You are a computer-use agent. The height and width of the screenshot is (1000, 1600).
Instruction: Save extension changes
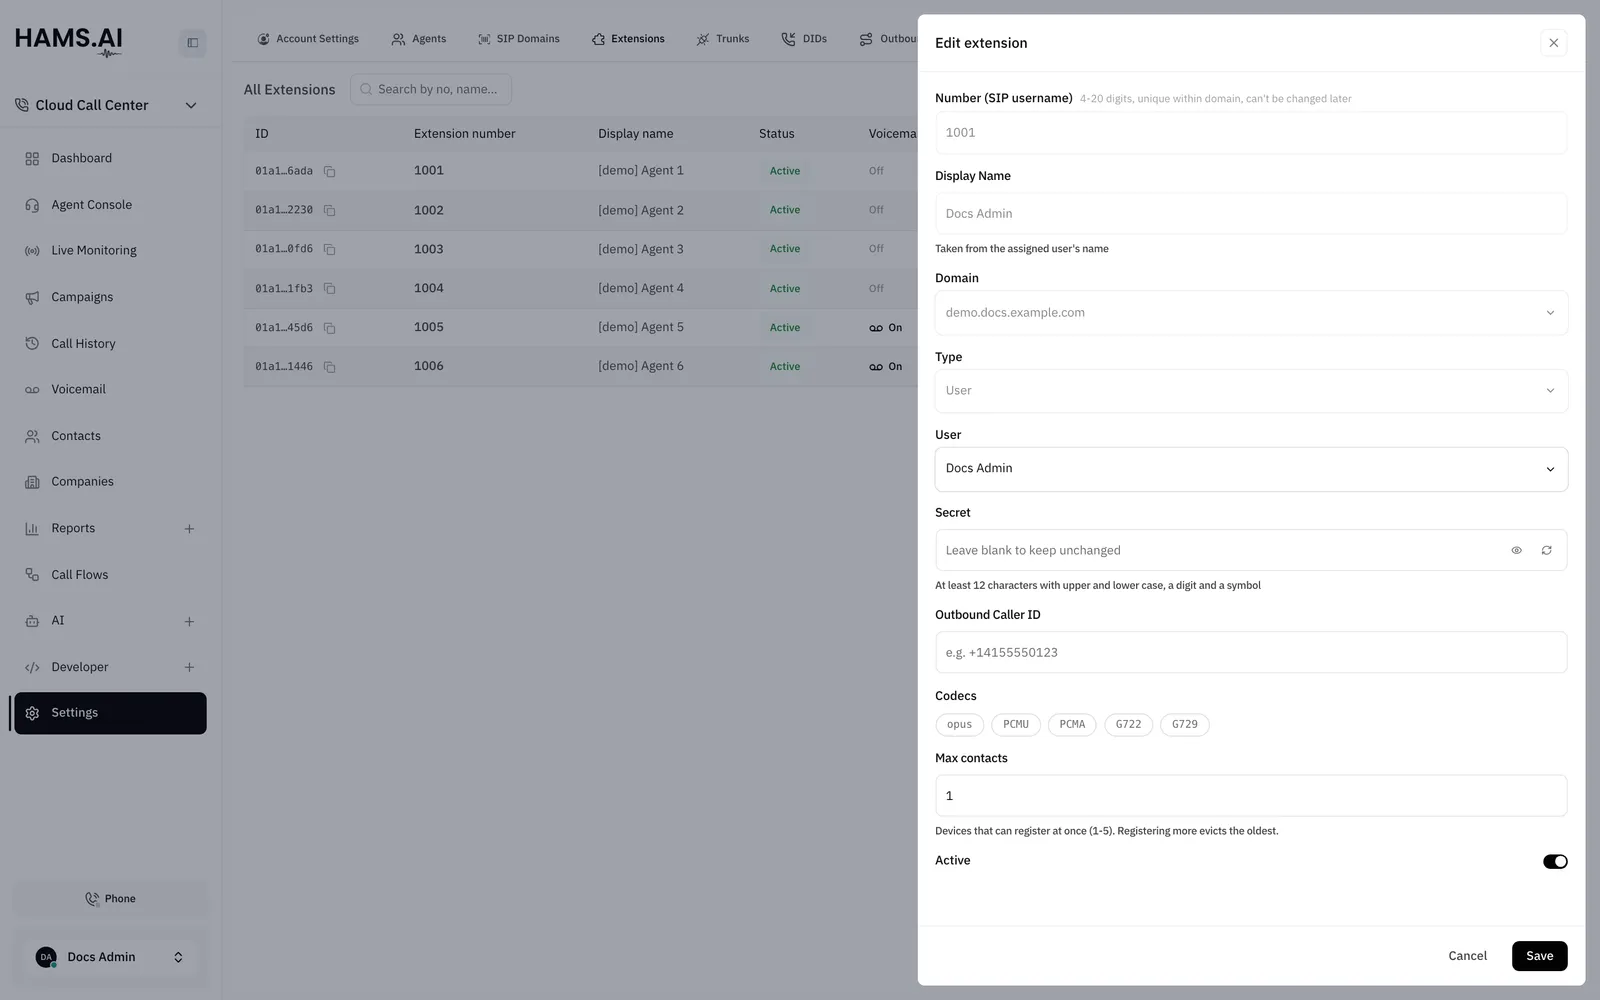tap(1539, 956)
